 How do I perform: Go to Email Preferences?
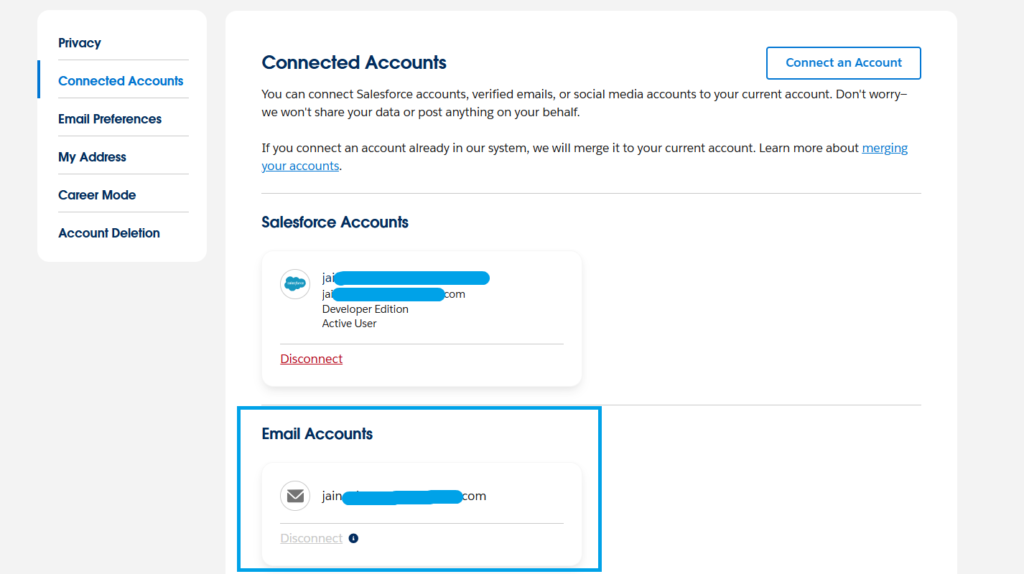[110, 119]
